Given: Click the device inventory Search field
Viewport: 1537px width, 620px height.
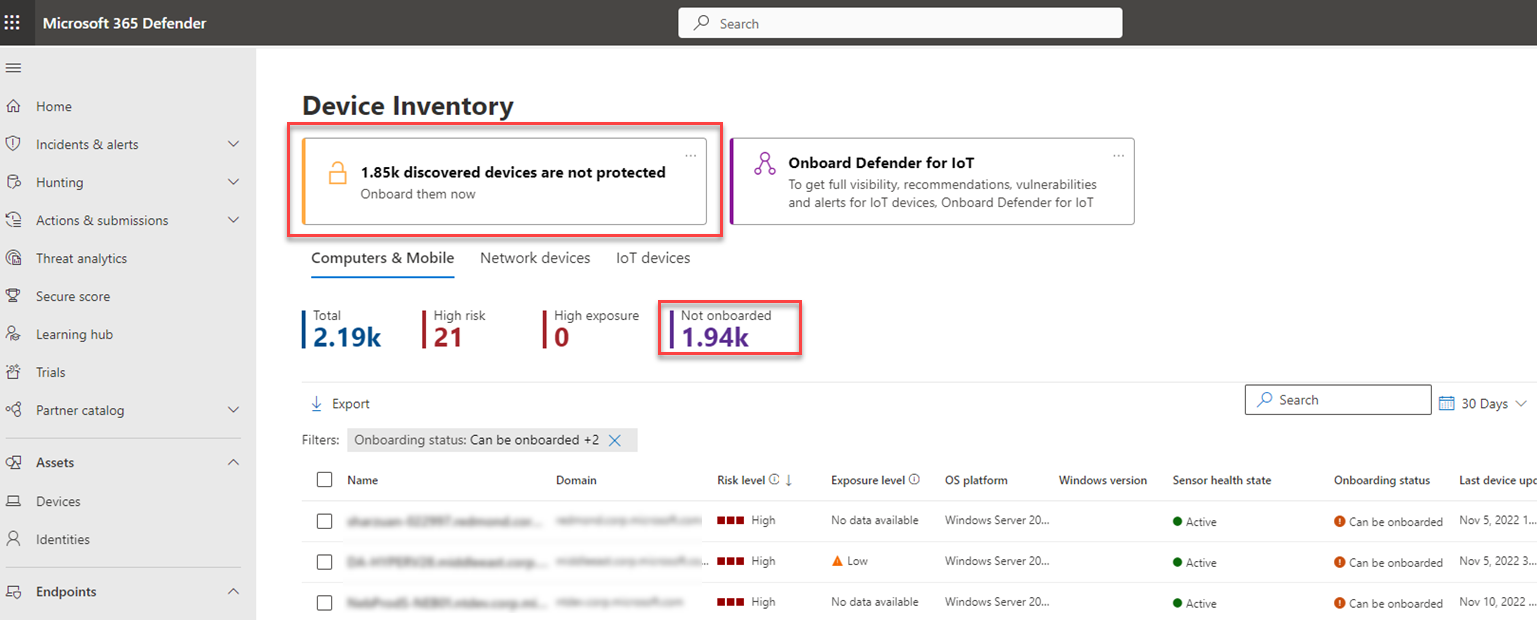Looking at the screenshot, I should click(x=1338, y=400).
